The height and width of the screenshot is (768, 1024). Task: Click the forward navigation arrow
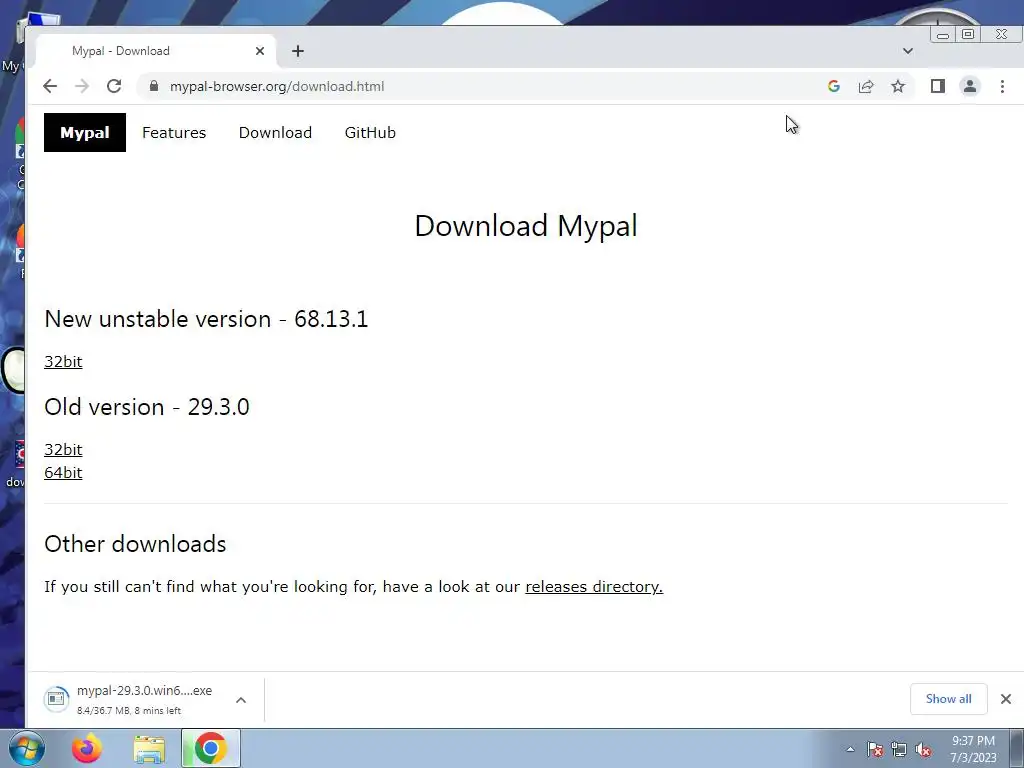pos(82,86)
